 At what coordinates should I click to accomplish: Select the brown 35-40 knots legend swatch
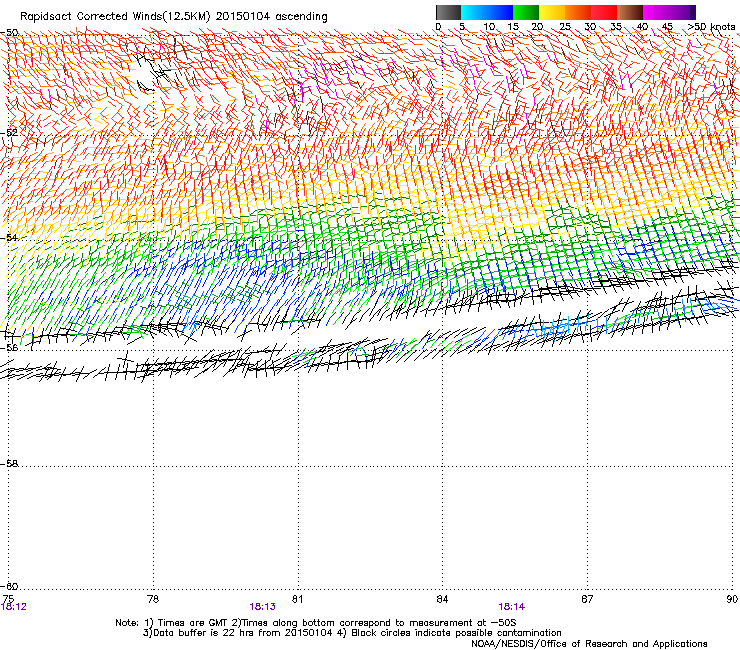630,12
